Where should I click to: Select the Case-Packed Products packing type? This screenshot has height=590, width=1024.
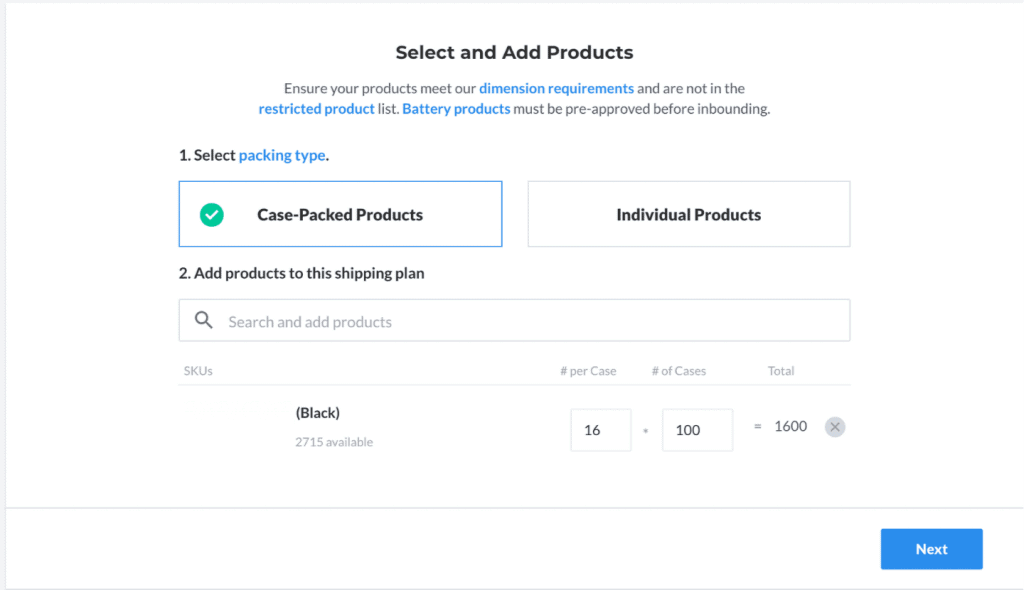coord(340,213)
